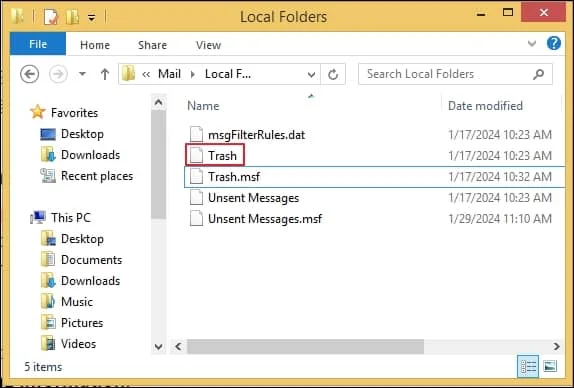Open the address bar history dropdown
This screenshot has width=574, height=388.
click(x=311, y=75)
